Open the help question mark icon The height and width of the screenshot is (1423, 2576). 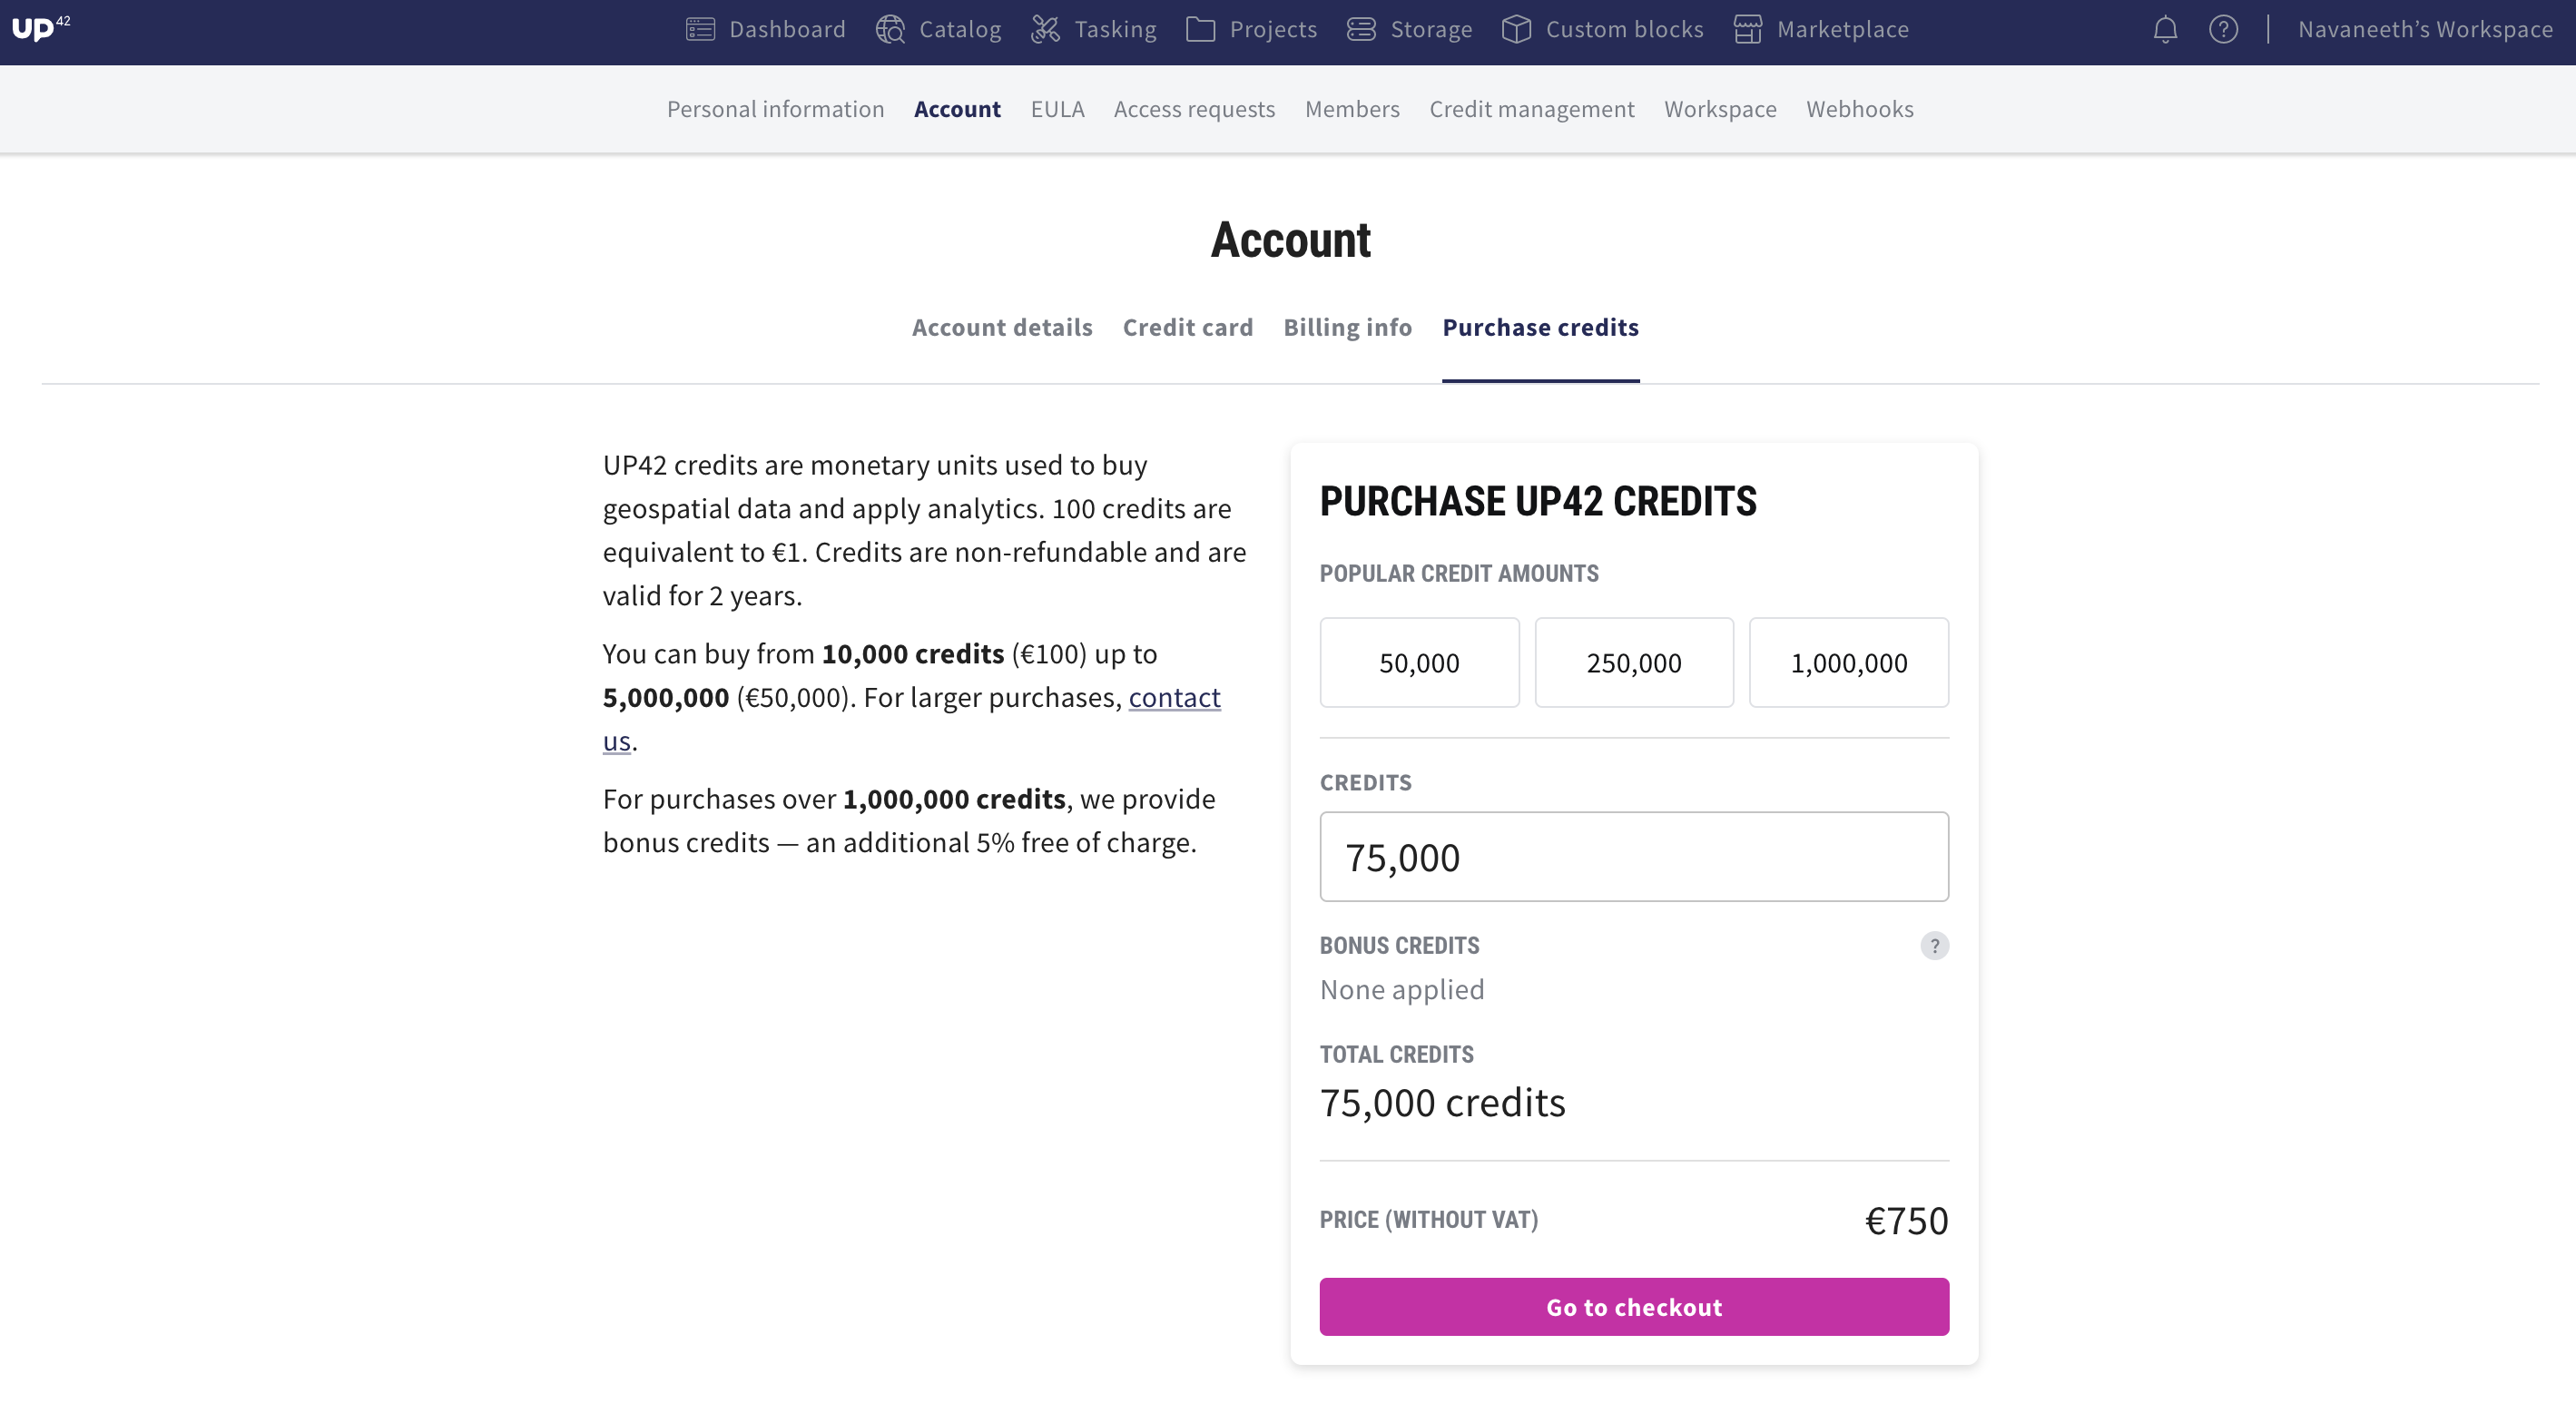point(2223,30)
